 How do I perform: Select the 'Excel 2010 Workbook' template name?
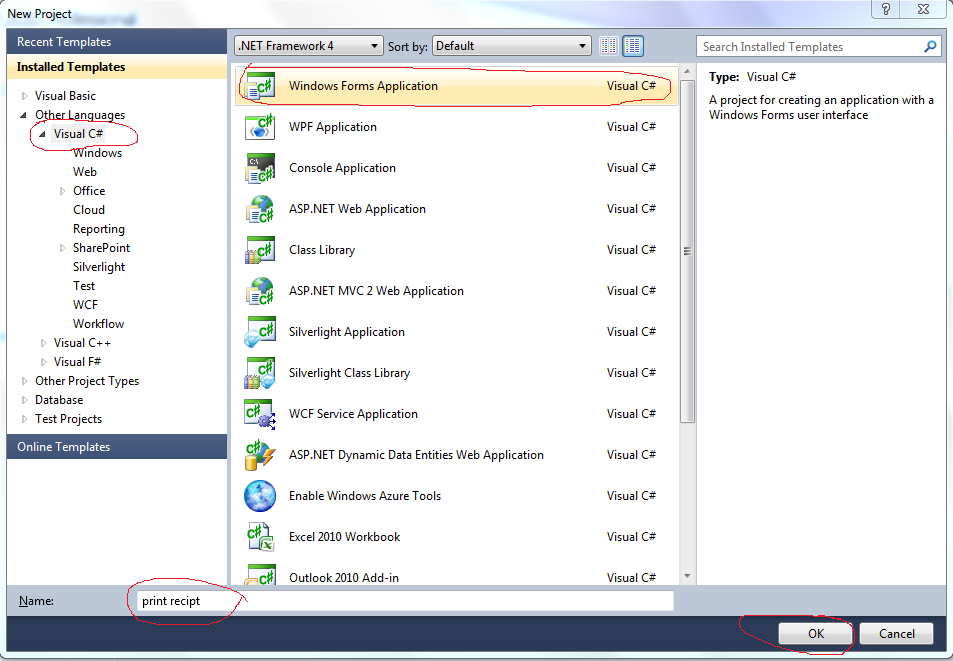(344, 537)
